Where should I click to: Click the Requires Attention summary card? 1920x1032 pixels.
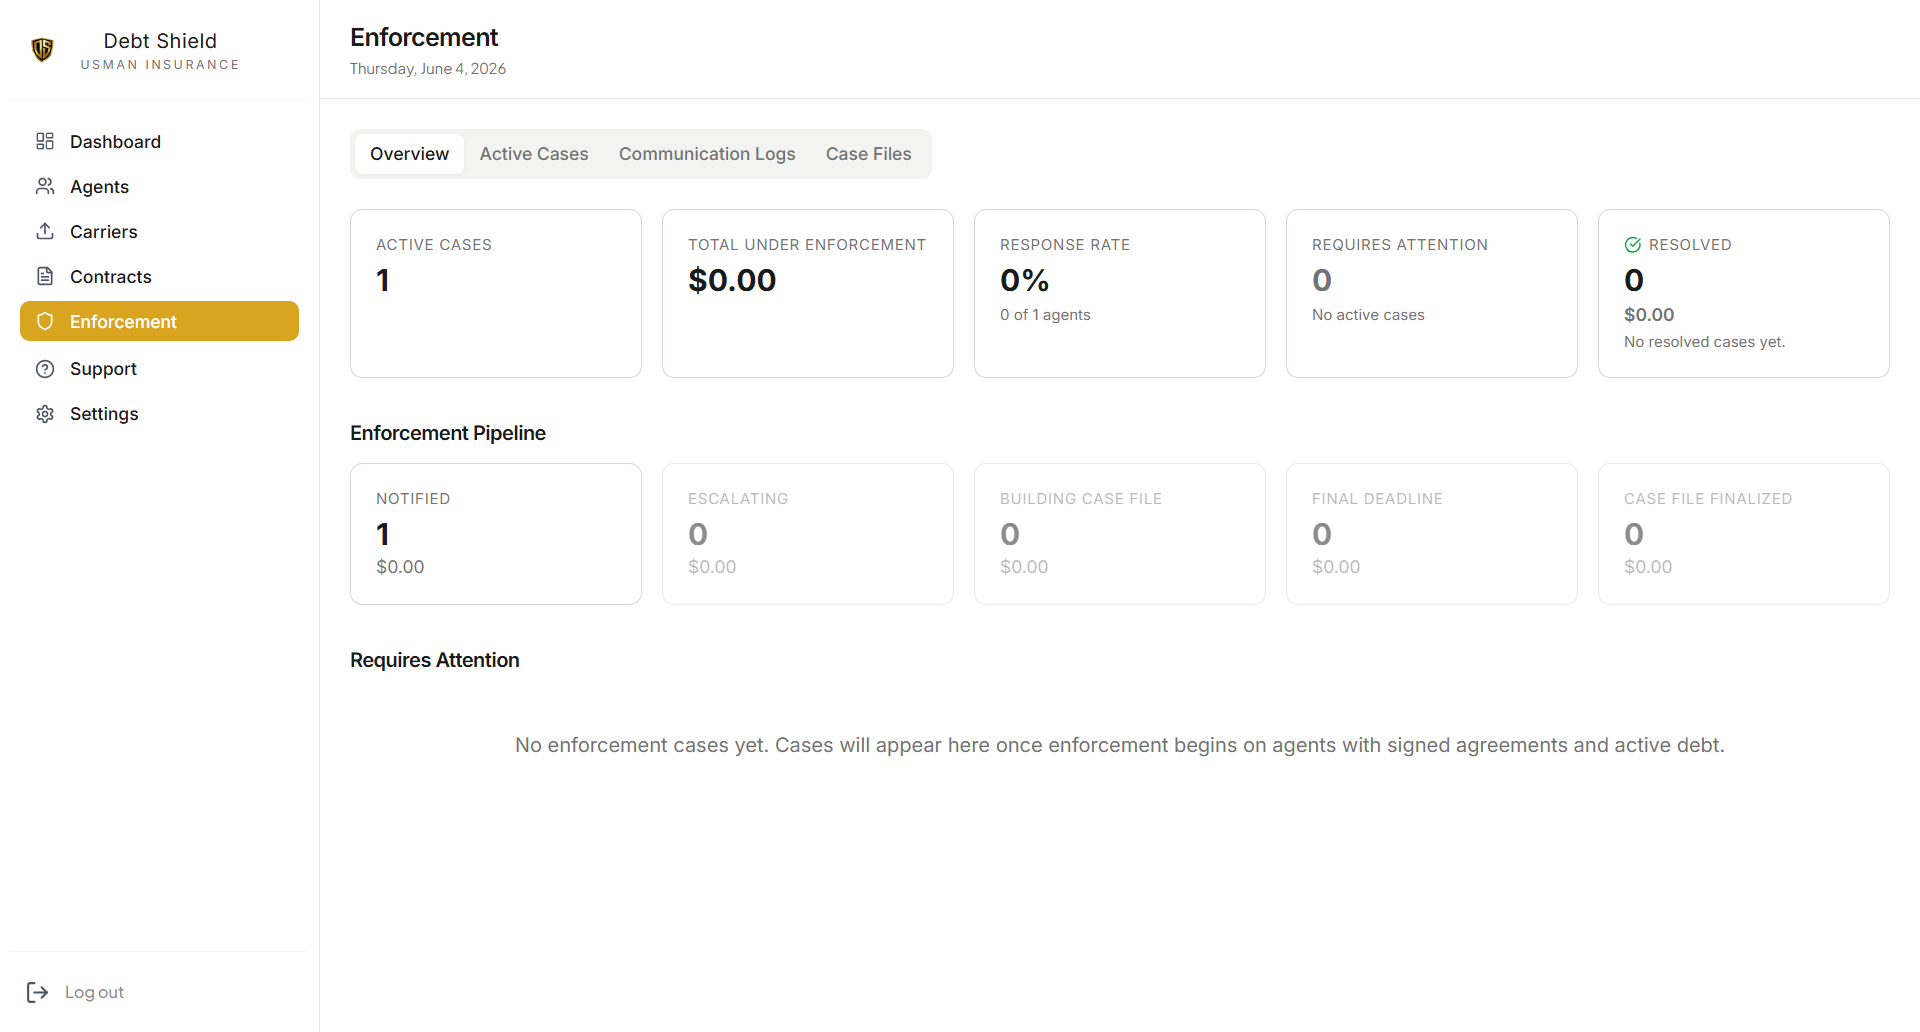tap(1432, 293)
